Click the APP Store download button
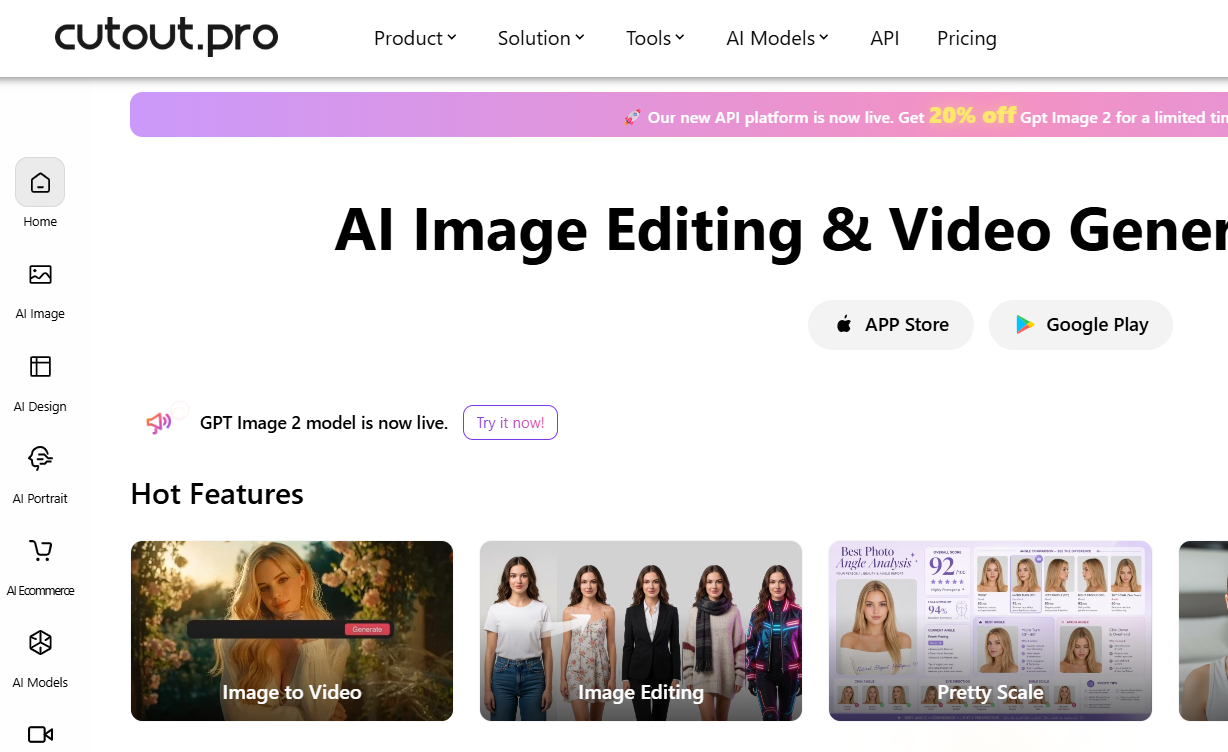 tap(890, 325)
